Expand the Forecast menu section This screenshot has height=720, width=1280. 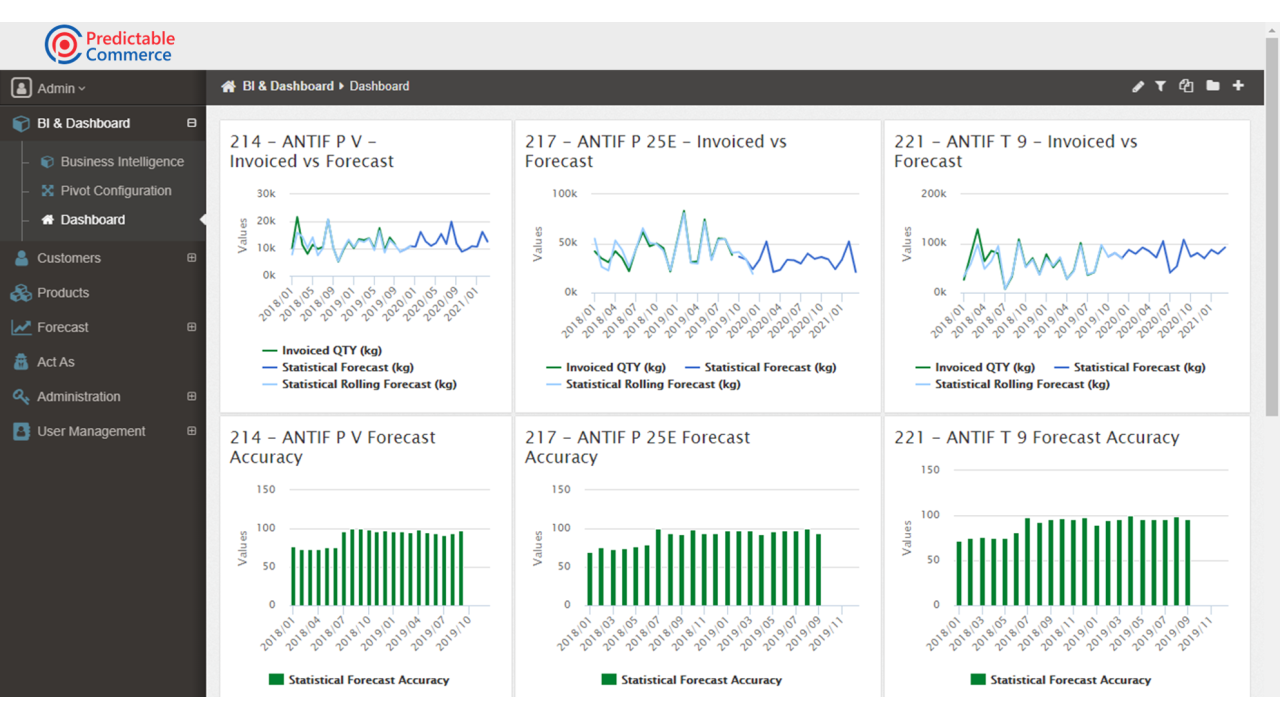tap(192, 327)
